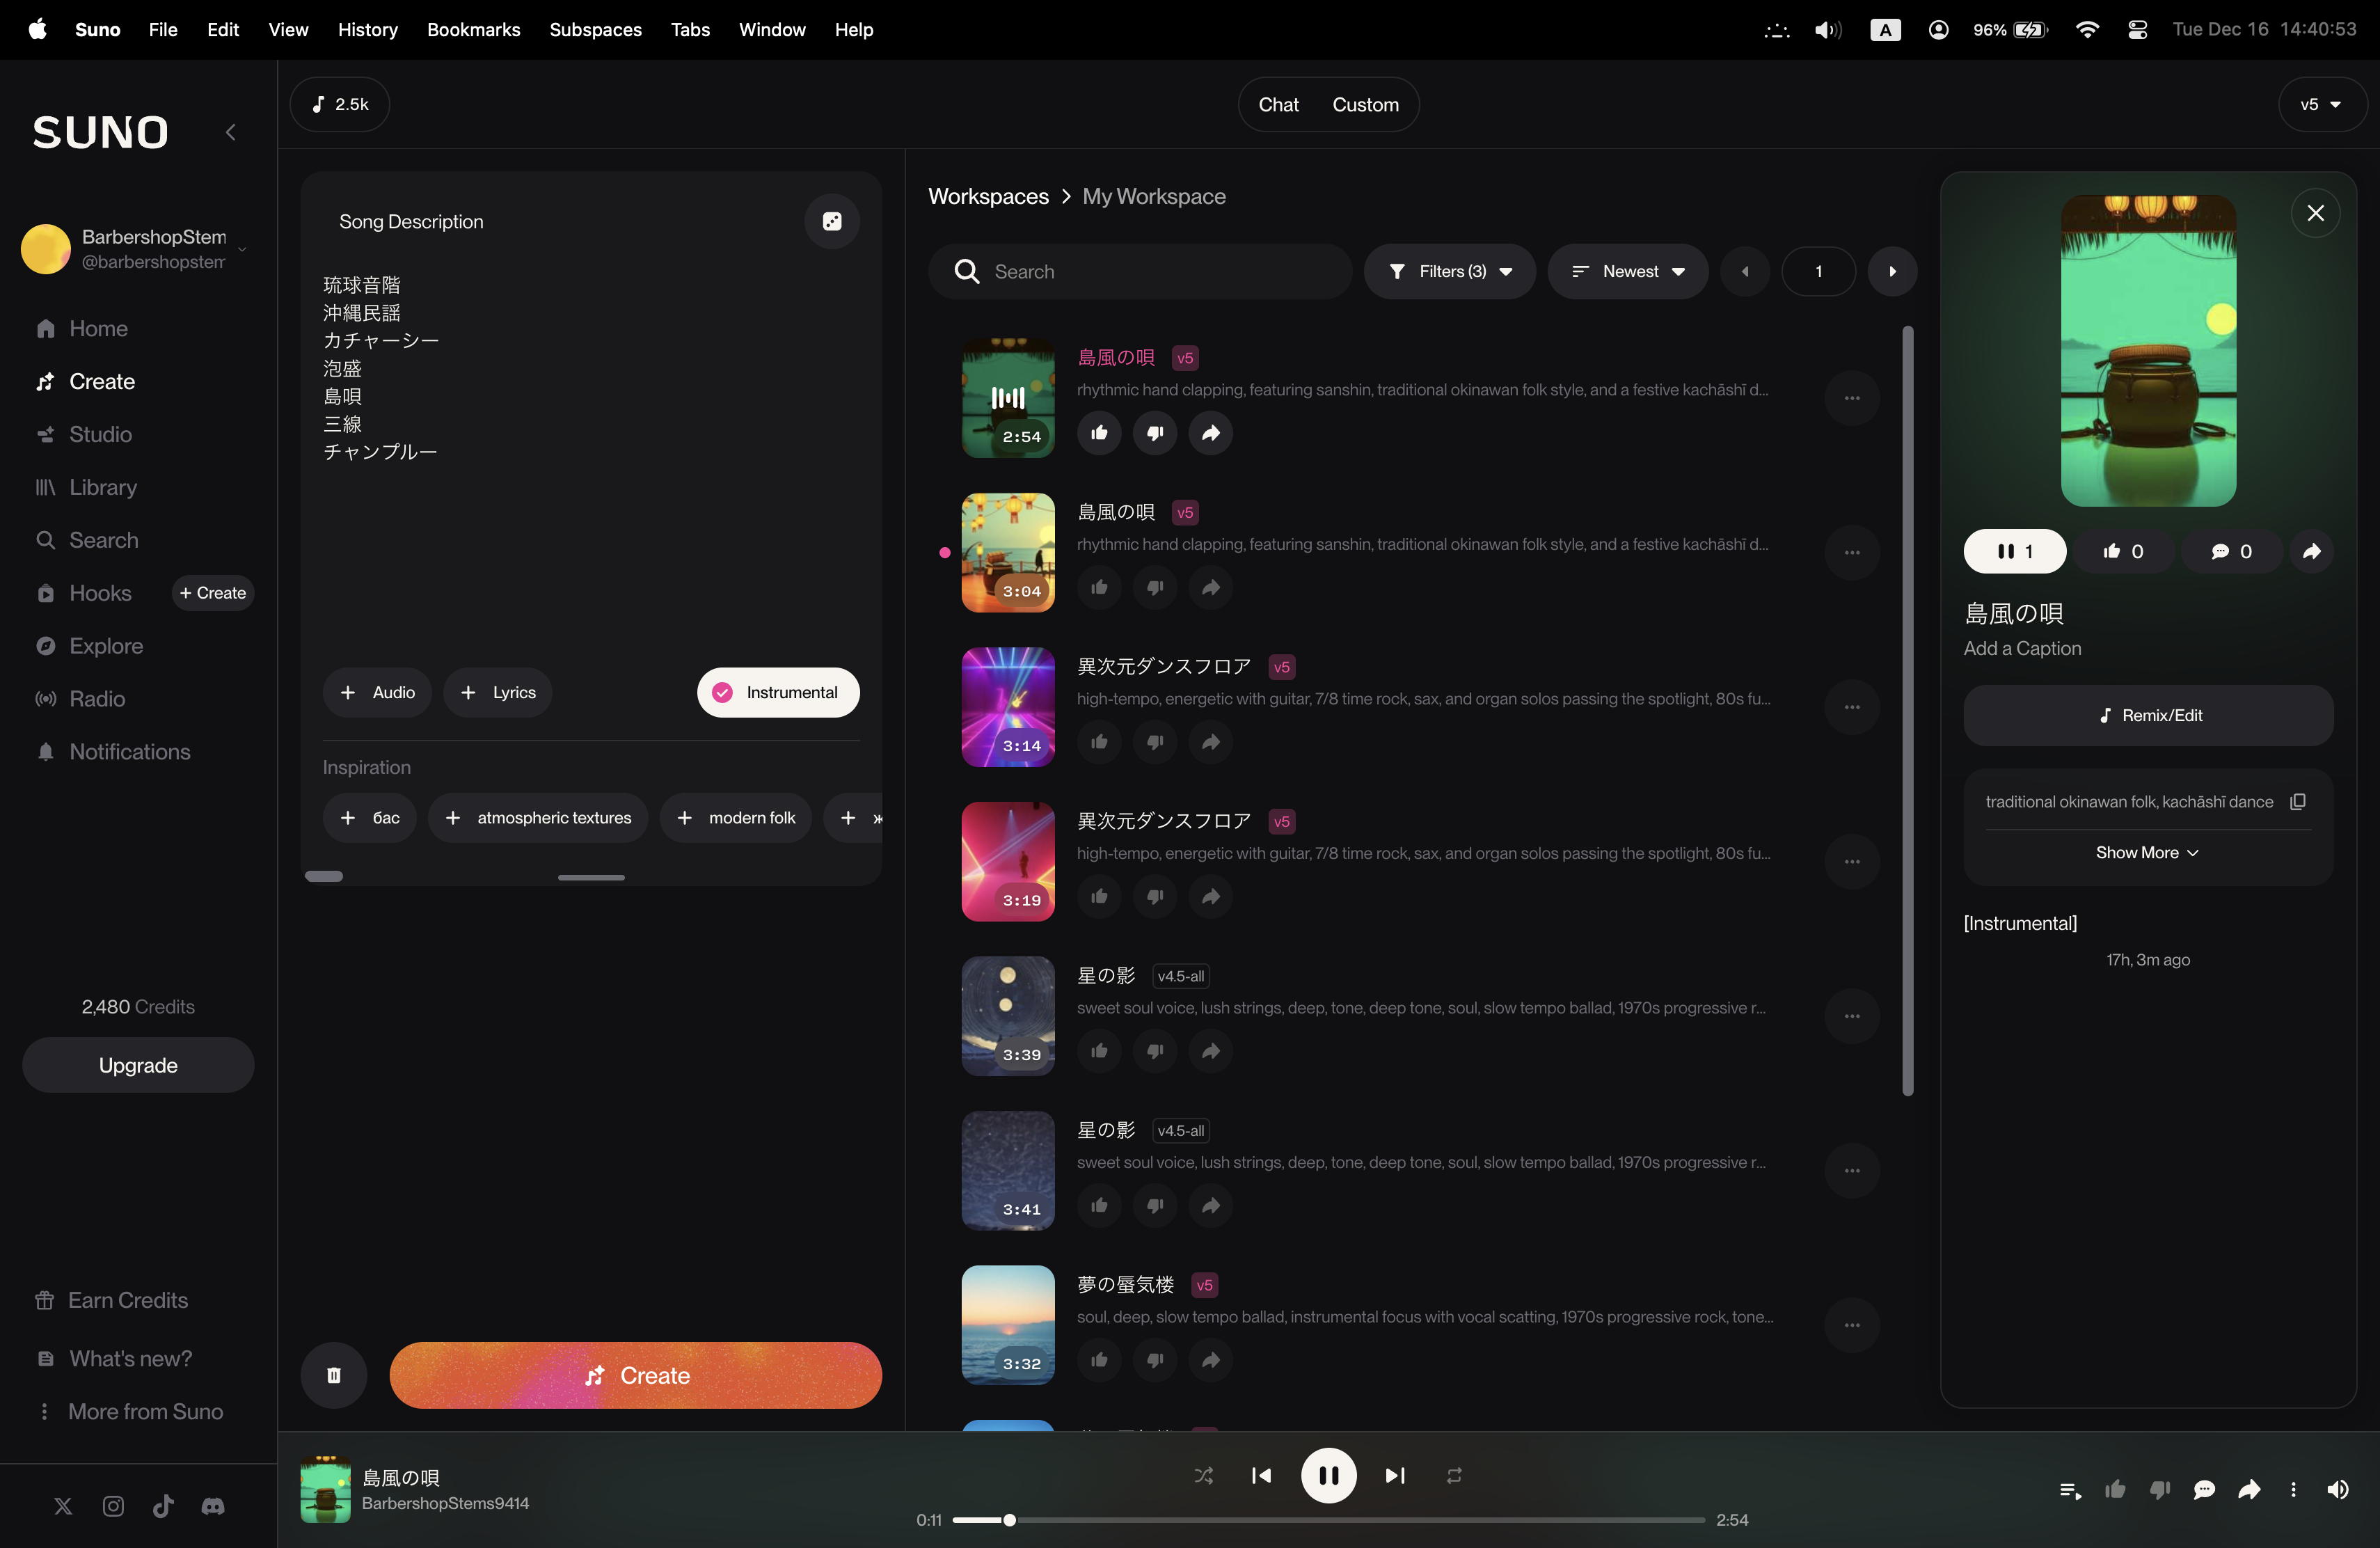Toggle the Instrumental option off

pyautogui.click(x=778, y=692)
